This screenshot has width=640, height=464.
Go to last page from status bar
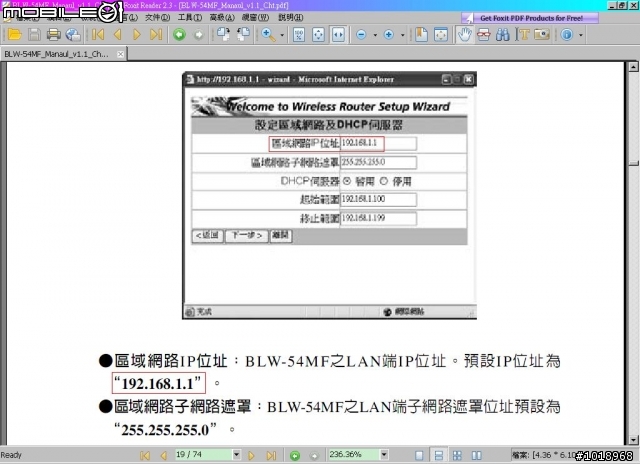[271, 455]
